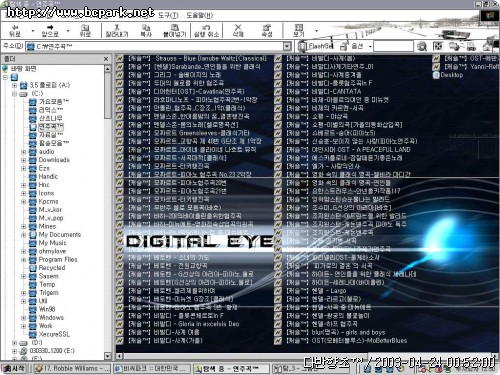Screen dimensions: 500x375
Task: Select the XecureSSL folder
Action: click(54, 334)
